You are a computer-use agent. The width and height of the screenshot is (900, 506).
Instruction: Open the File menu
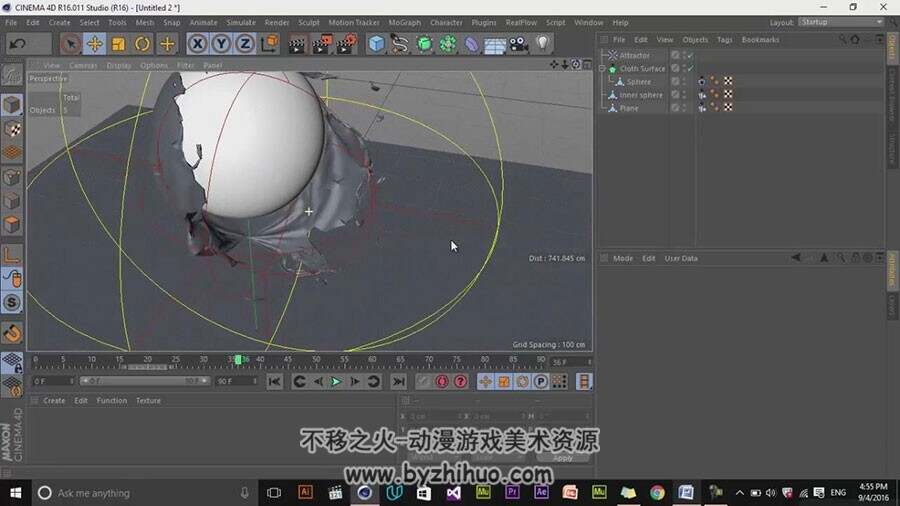pos(11,22)
